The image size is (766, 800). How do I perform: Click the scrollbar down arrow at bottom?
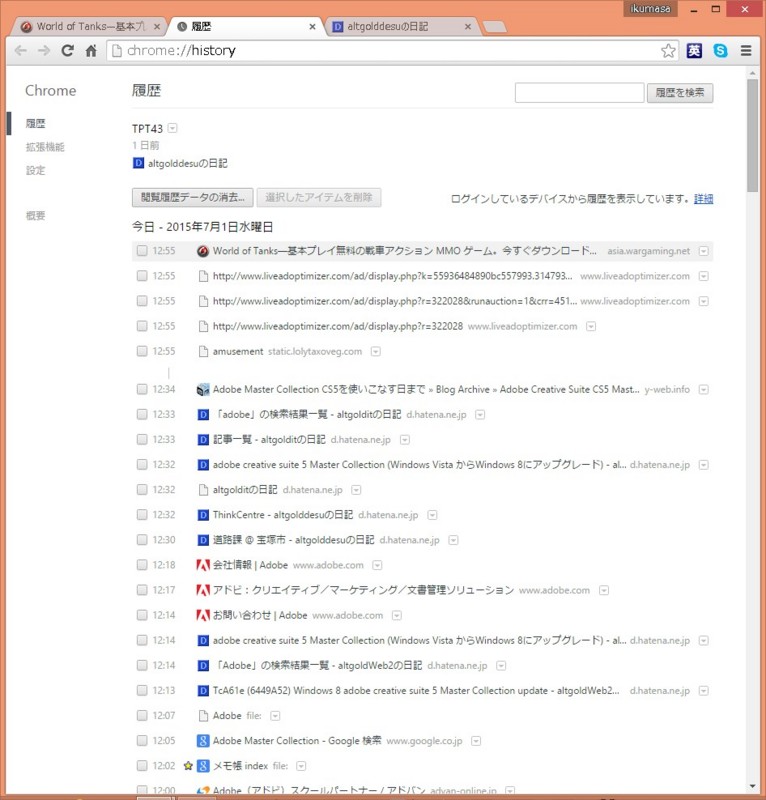[x=752, y=786]
